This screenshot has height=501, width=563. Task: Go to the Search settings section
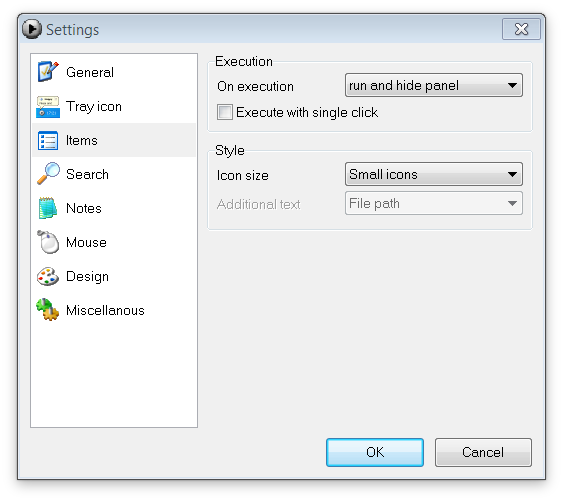pos(87,174)
